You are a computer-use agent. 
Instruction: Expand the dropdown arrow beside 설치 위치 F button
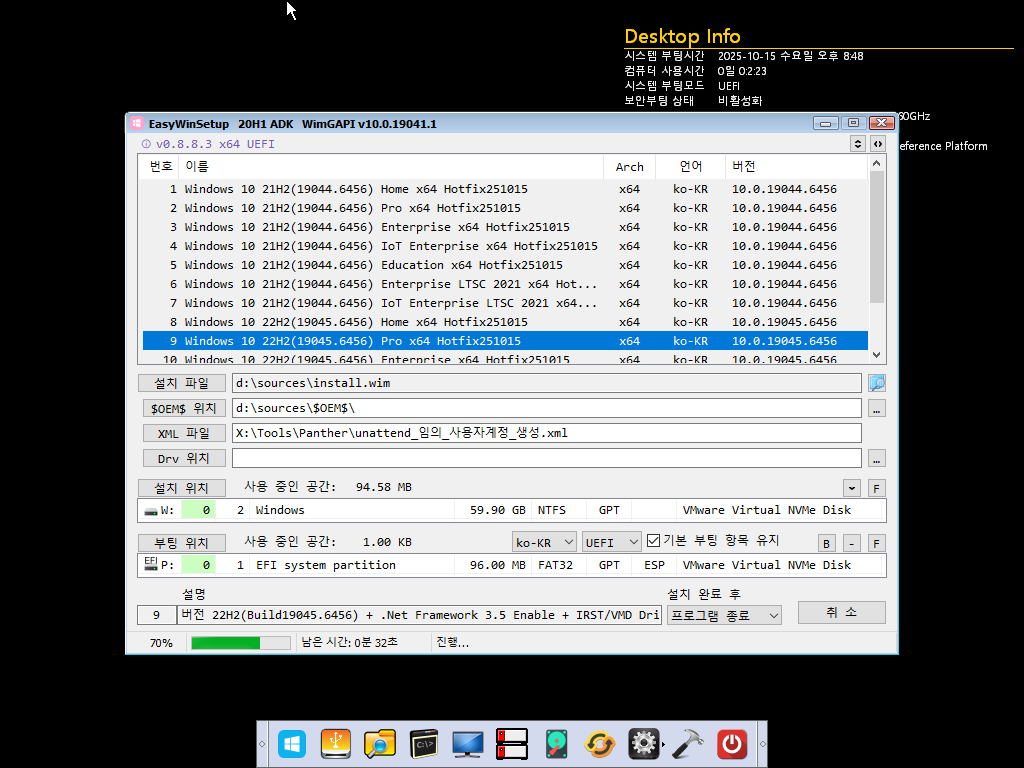point(852,488)
